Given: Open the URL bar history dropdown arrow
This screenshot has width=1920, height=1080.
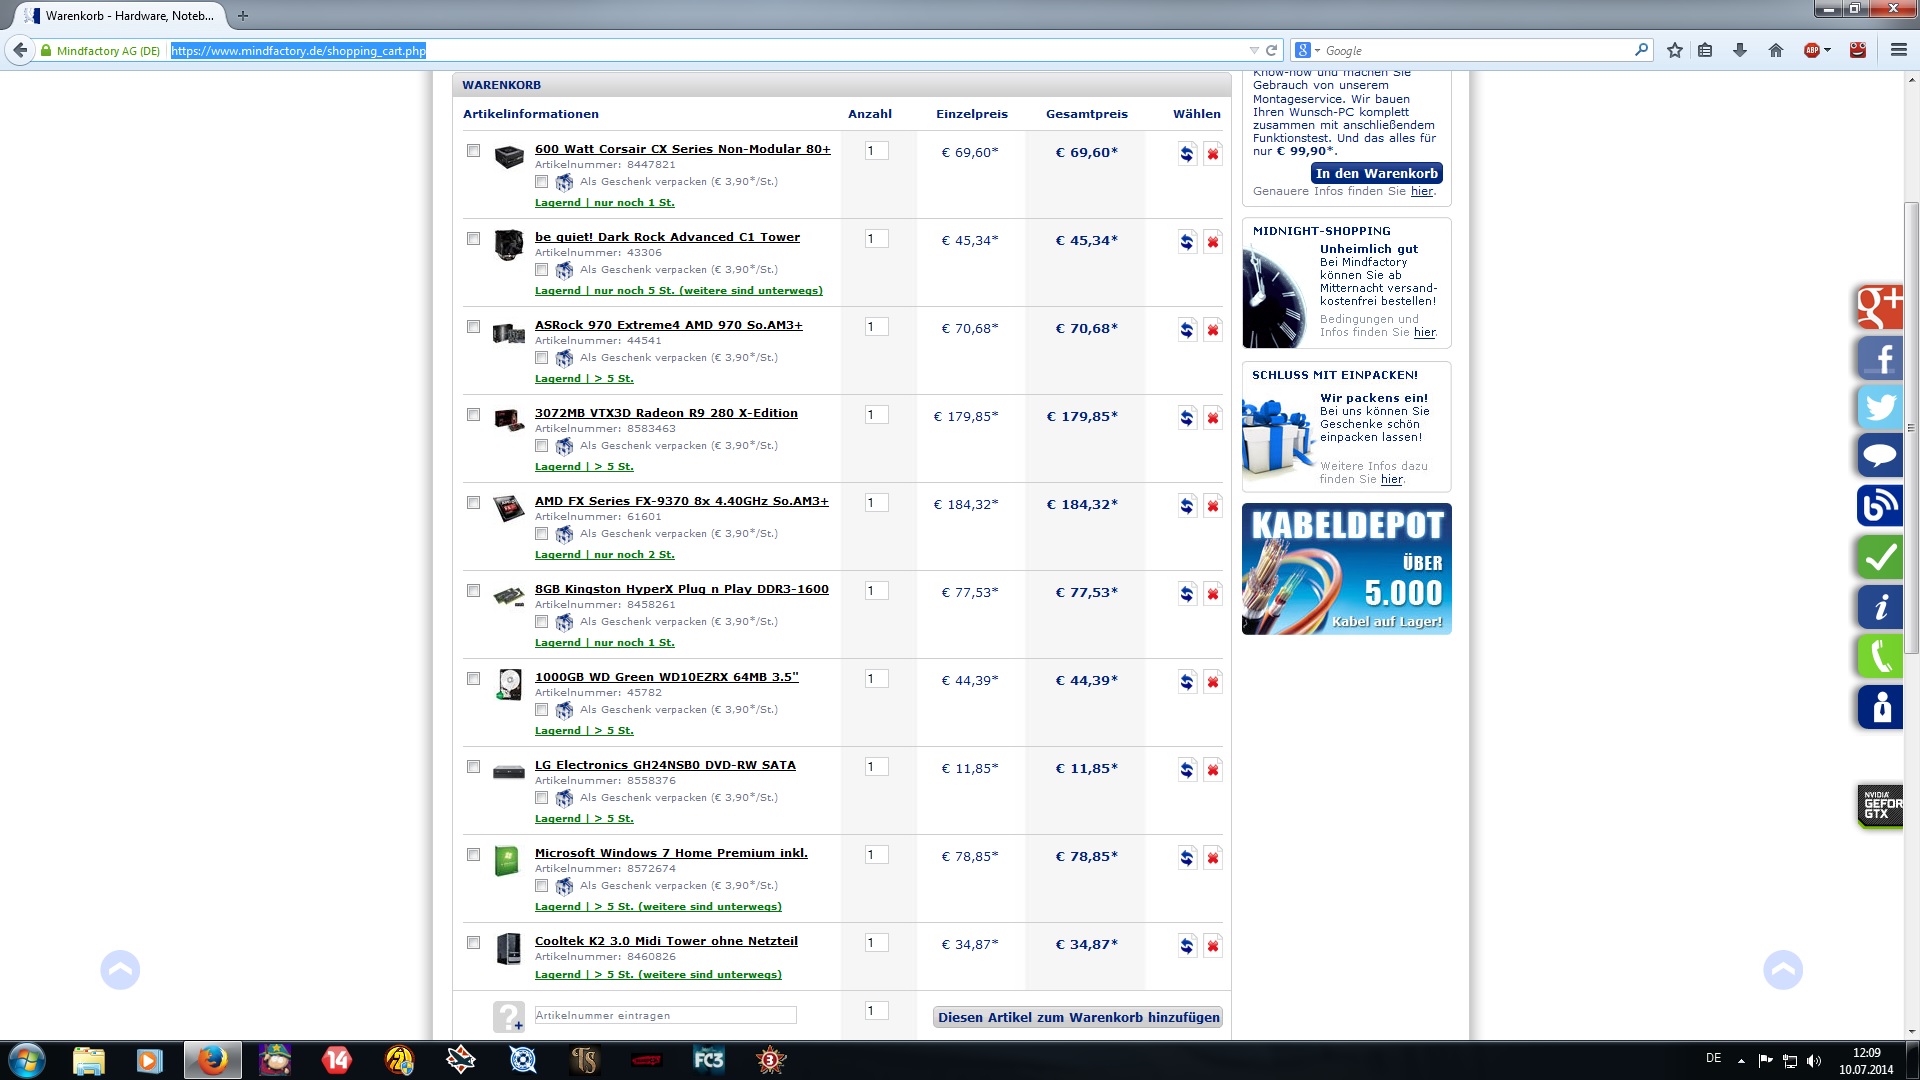Looking at the screenshot, I should [x=1254, y=51].
